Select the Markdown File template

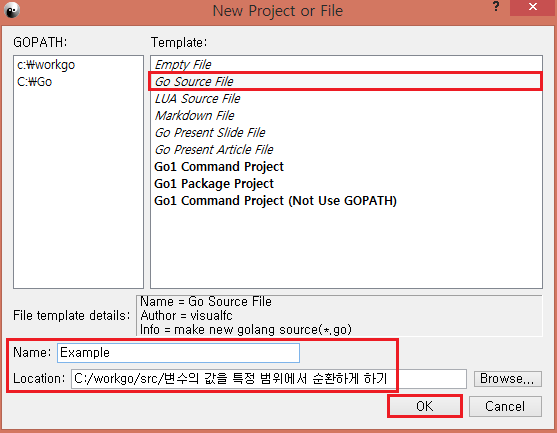coord(346,115)
